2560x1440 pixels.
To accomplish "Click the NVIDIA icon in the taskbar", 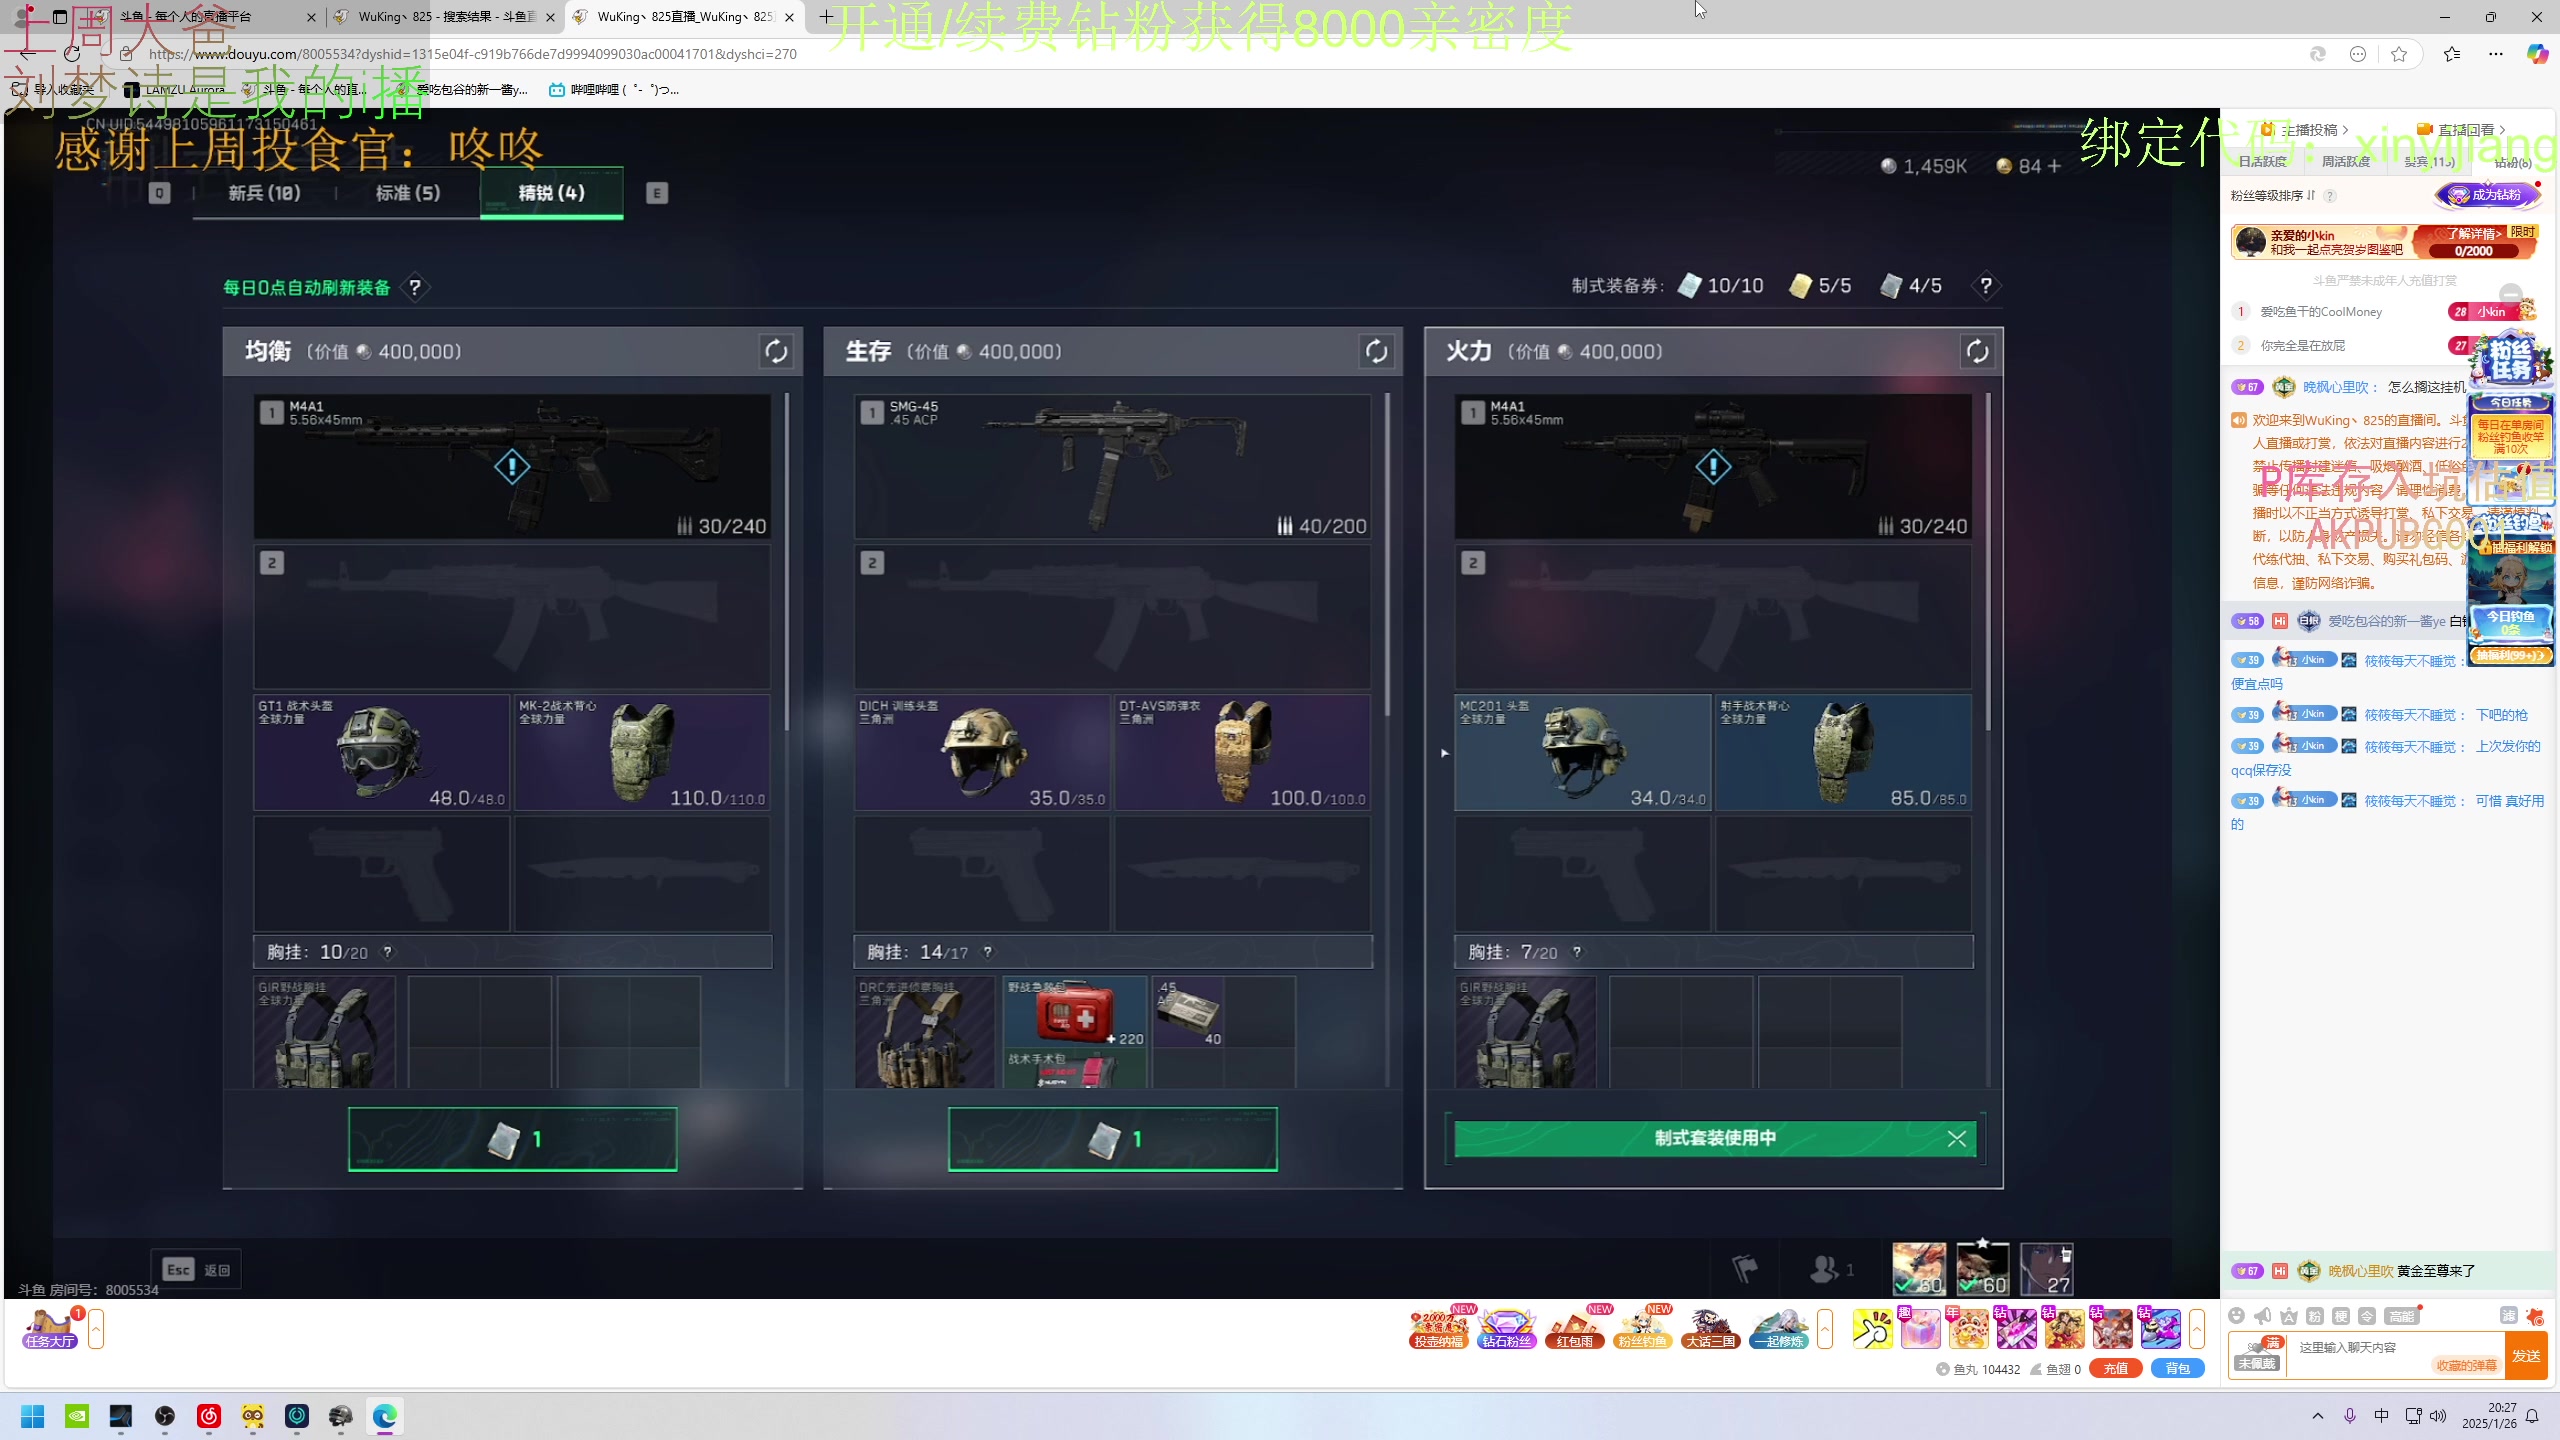I will tap(77, 1416).
